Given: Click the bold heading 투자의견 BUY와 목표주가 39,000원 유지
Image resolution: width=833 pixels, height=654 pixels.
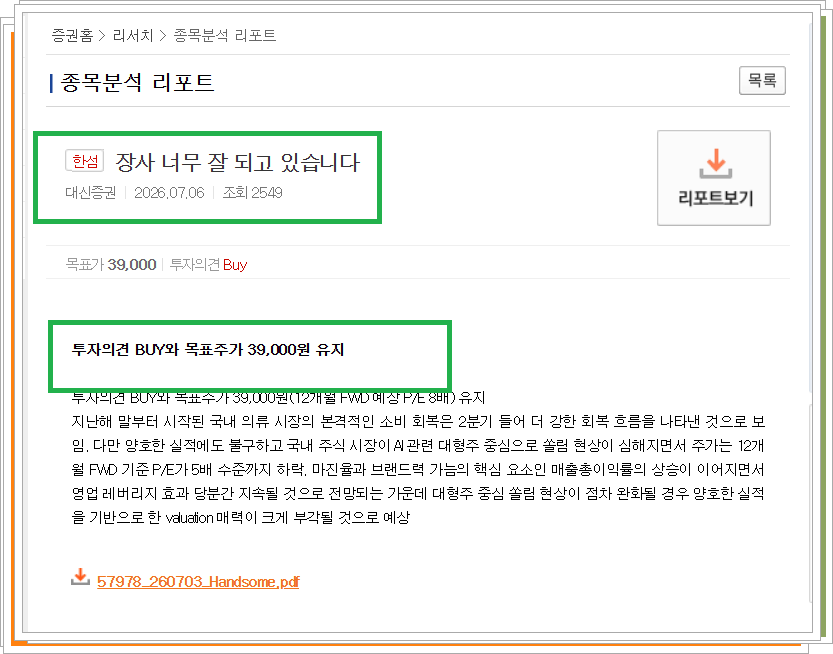Looking at the screenshot, I should [208, 350].
